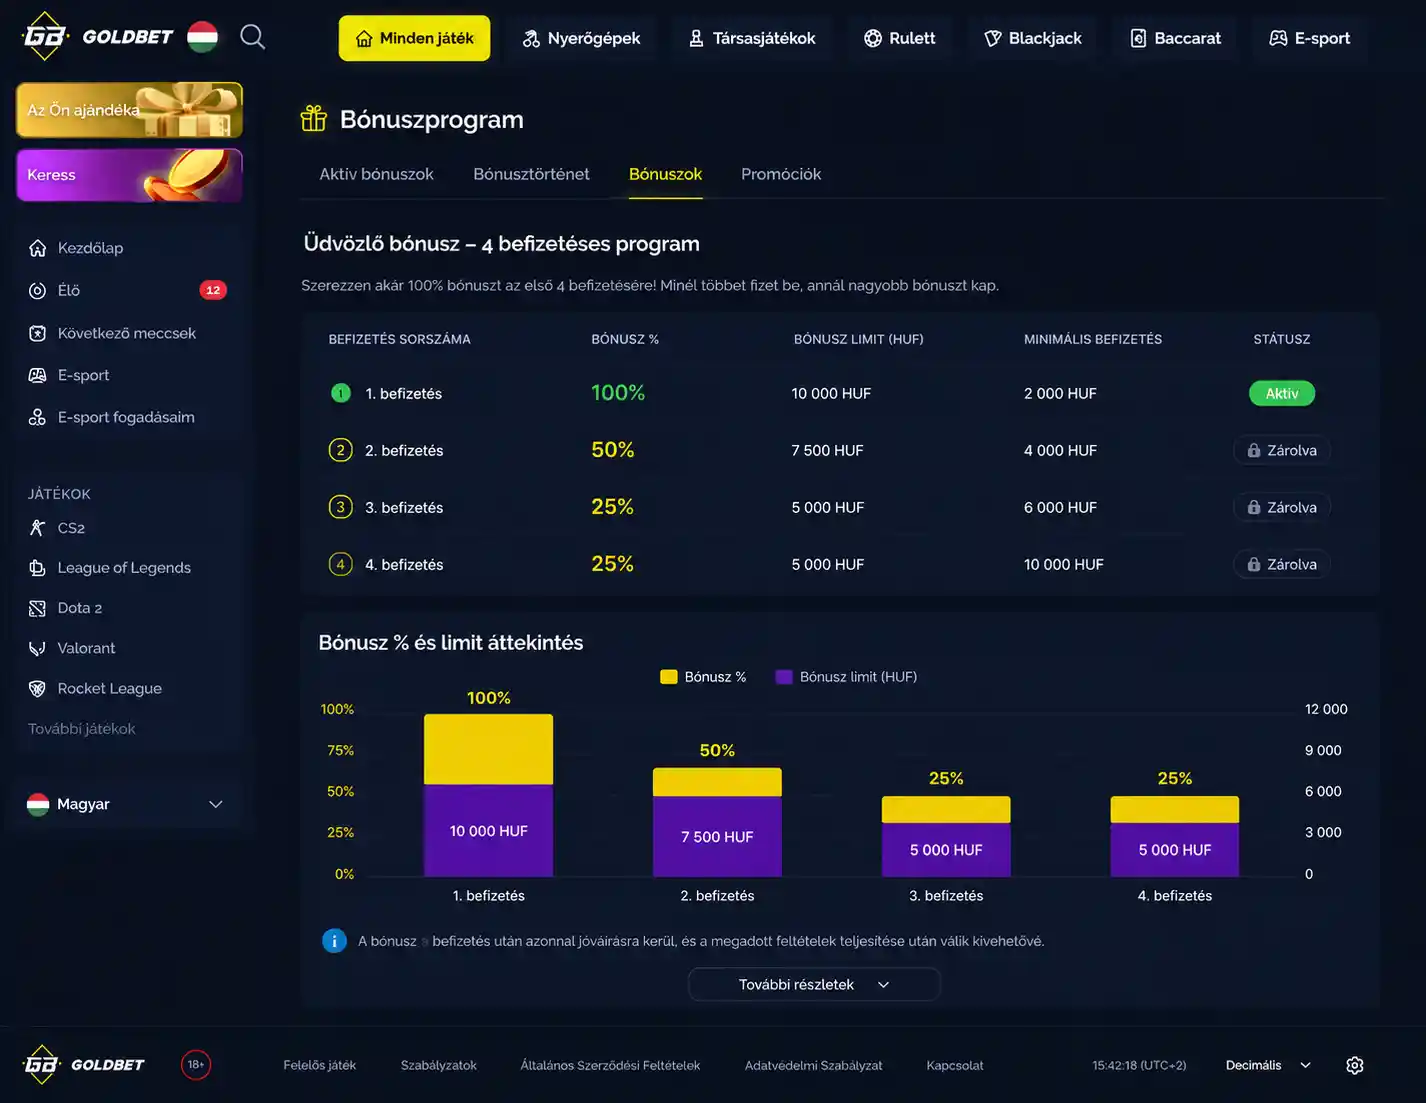Switch to the Bónusztörténet tab
Image resolution: width=1426 pixels, height=1103 pixels.
[x=531, y=174]
